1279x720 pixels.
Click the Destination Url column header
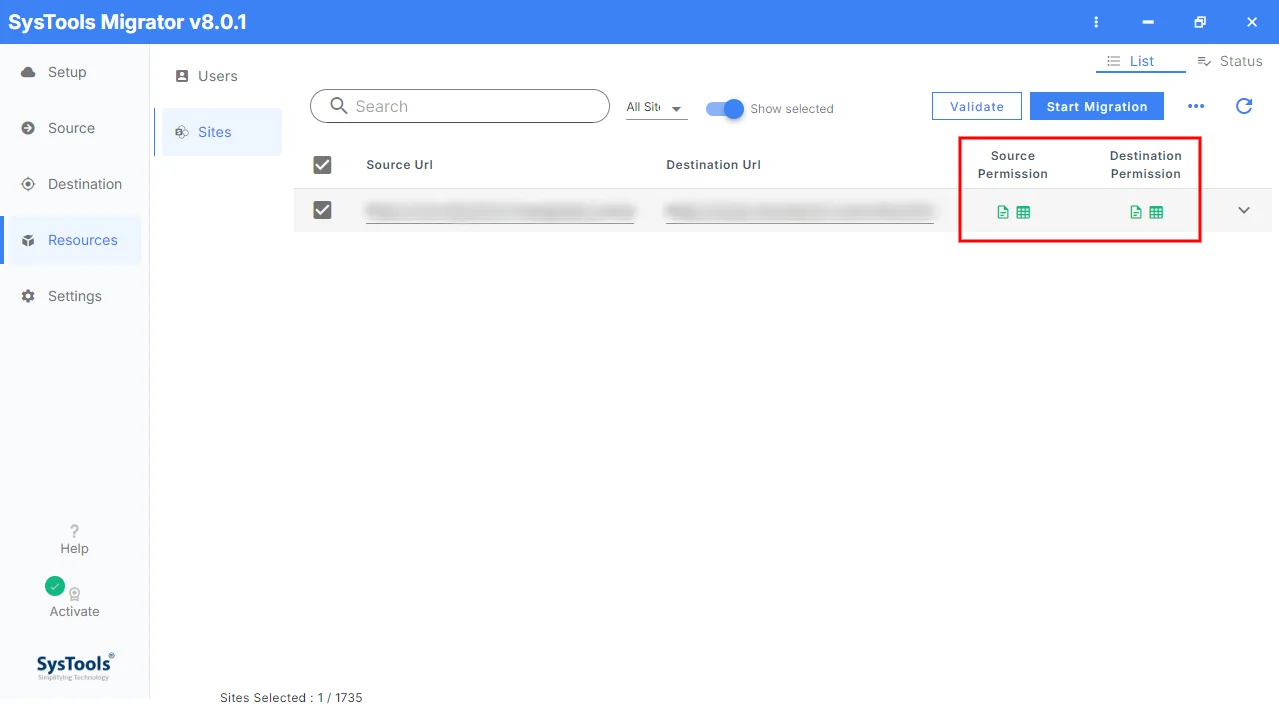(x=714, y=165)
